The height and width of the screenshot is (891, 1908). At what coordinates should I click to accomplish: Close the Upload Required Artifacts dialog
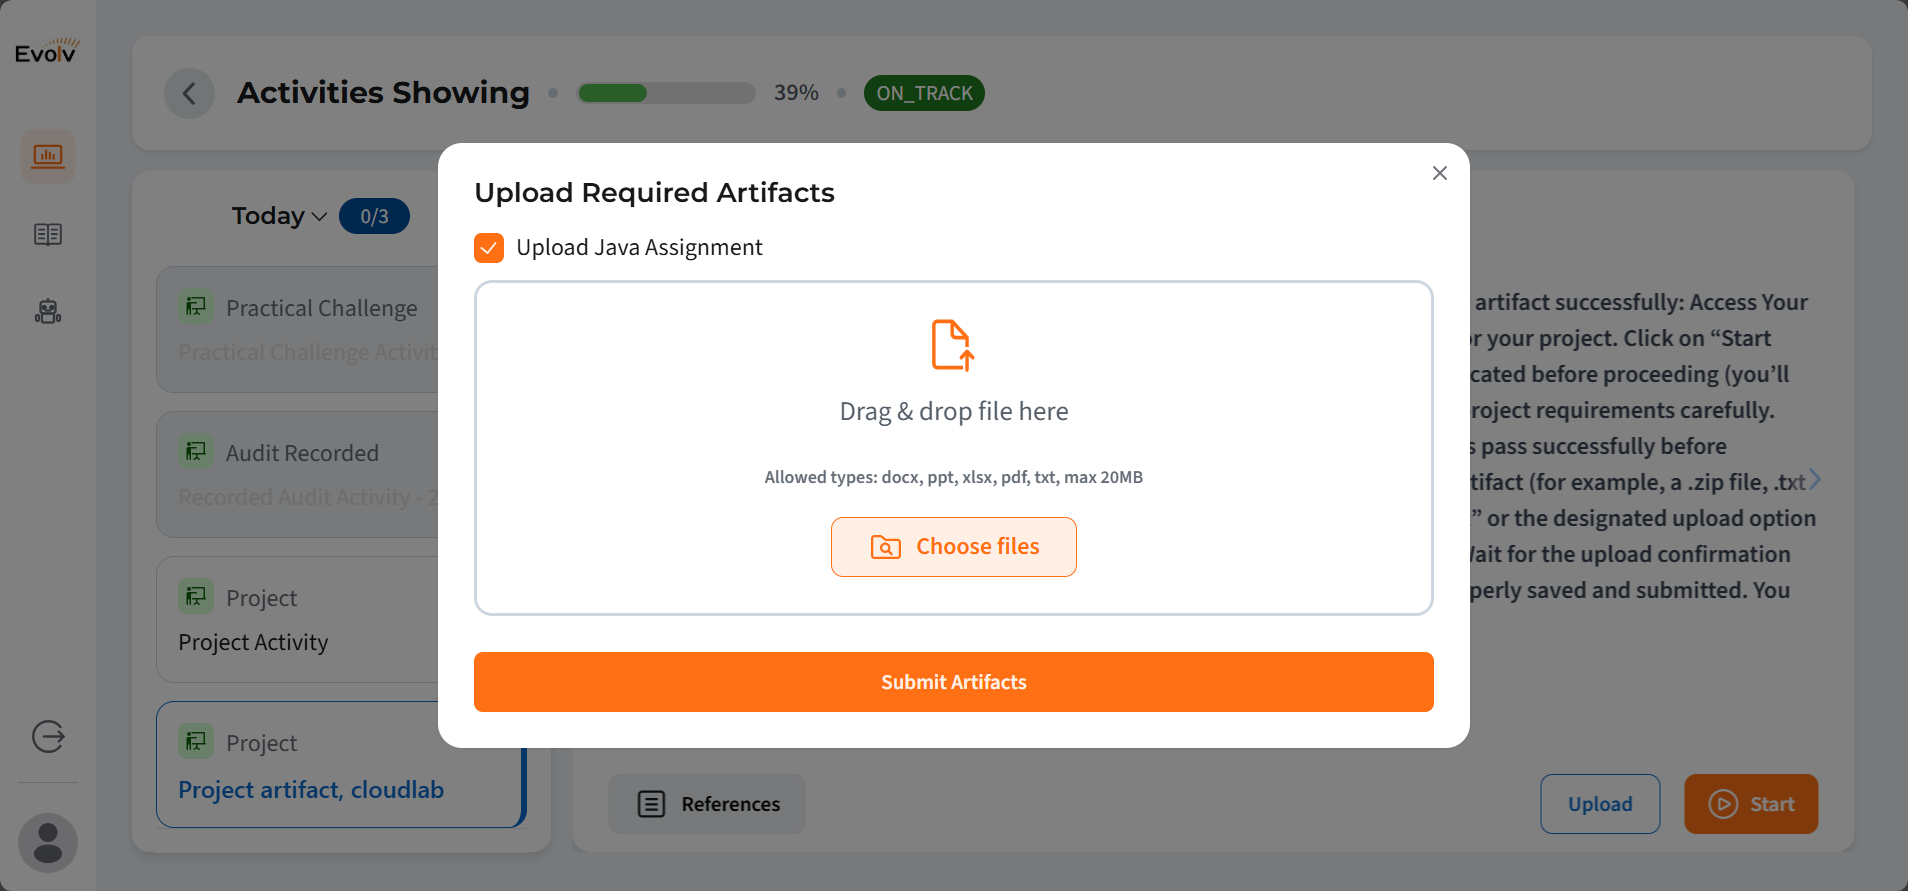click(x=1439, y=173)
